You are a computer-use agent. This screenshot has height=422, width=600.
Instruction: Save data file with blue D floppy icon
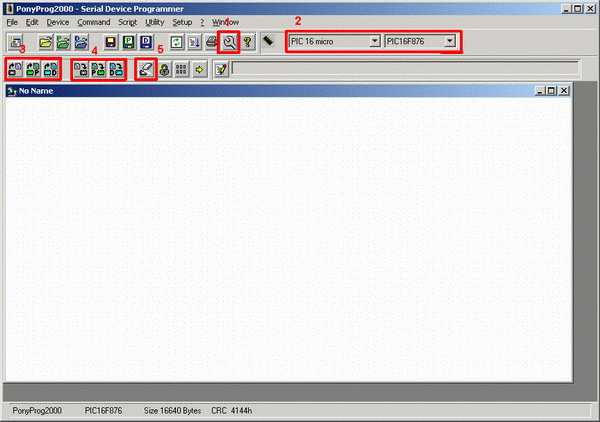(x=146, y=42)
